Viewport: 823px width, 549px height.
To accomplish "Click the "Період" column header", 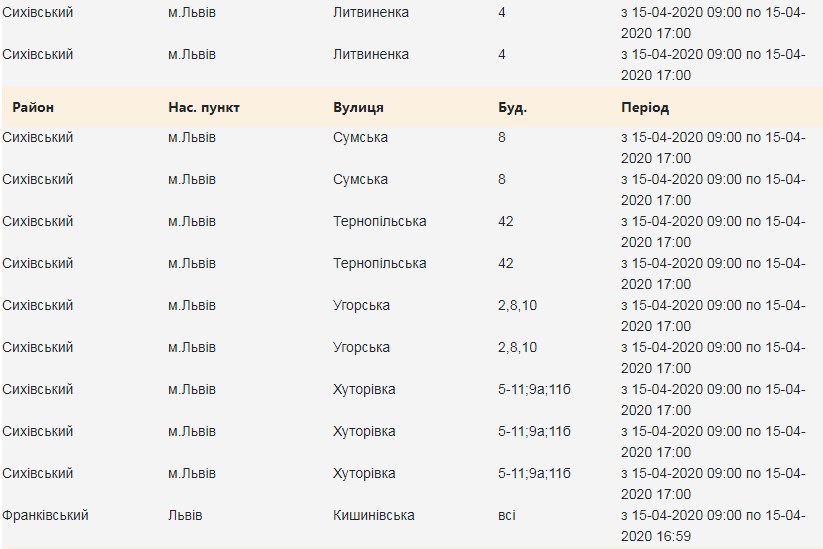I will click(645, 107).
